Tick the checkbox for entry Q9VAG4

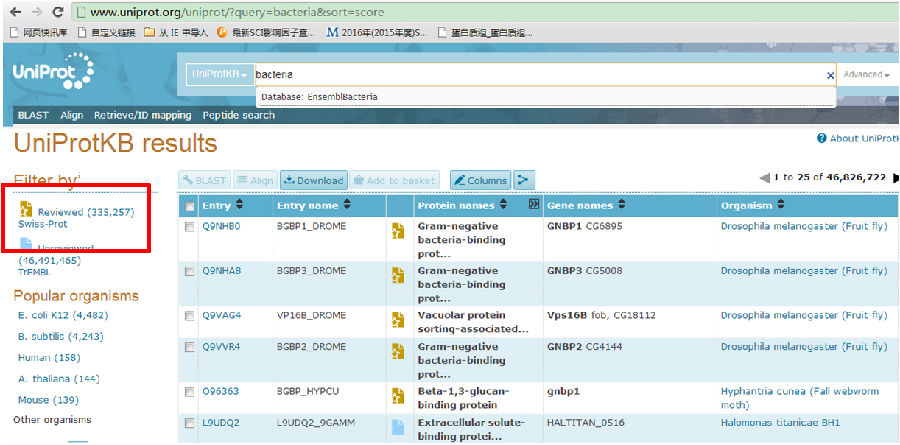pyautogui.click(x=189, y=316)
